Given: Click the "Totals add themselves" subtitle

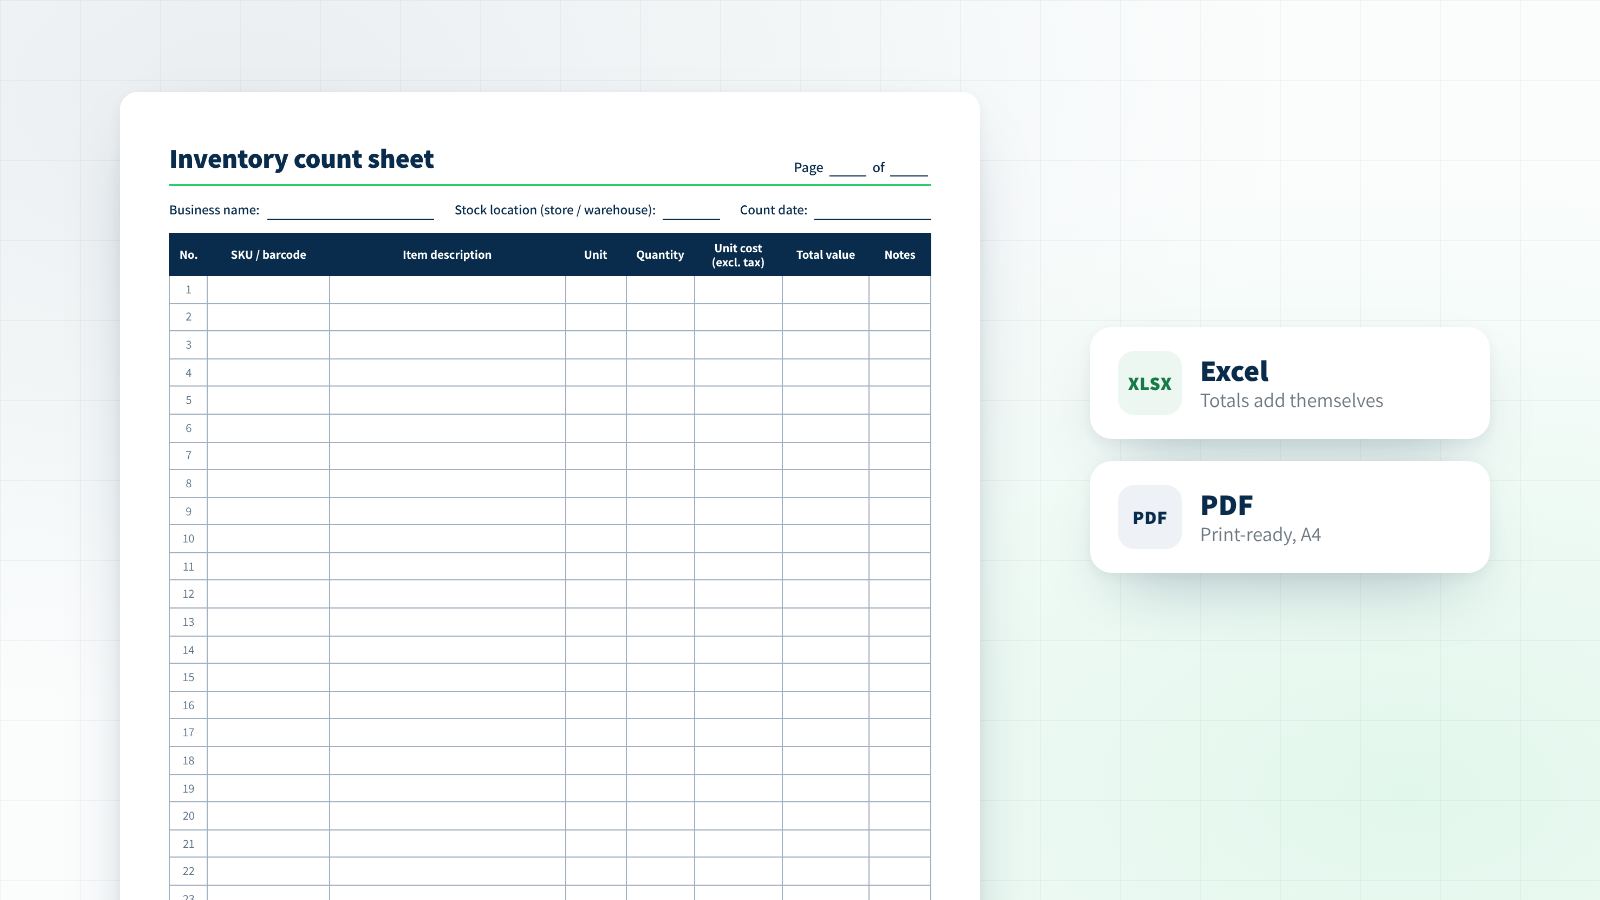Looking at the screenshot, I should coord(1292,401).
